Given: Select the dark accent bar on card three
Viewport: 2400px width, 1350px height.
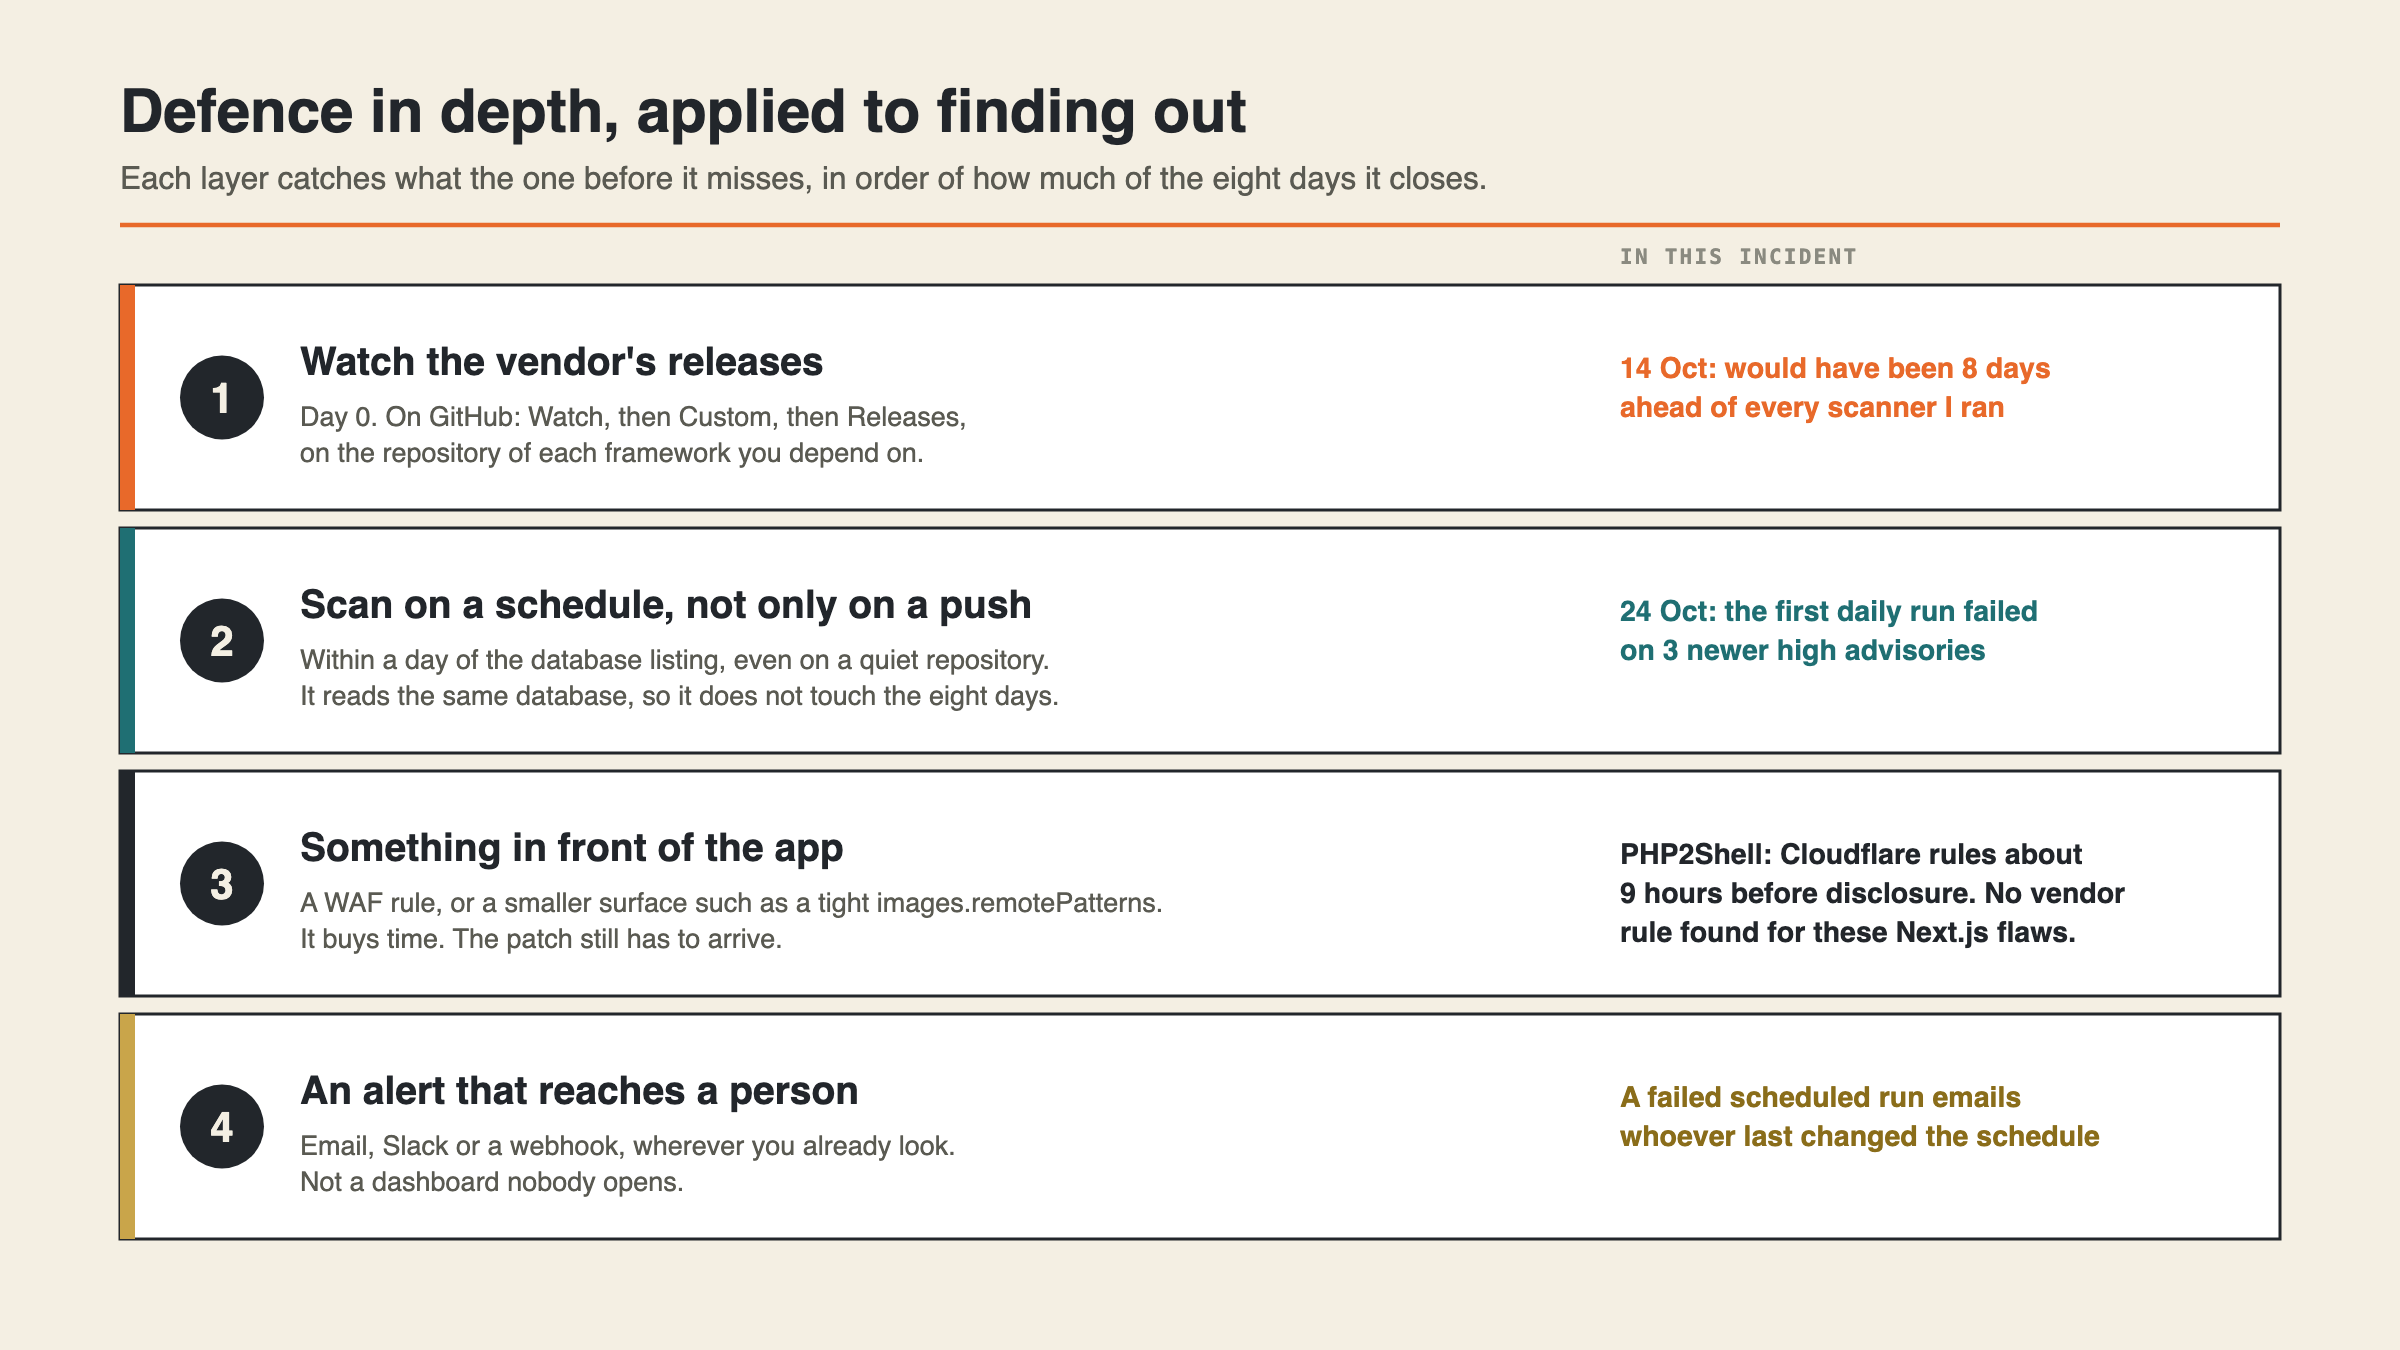Looking at the screenshot, I should point(127,883).
